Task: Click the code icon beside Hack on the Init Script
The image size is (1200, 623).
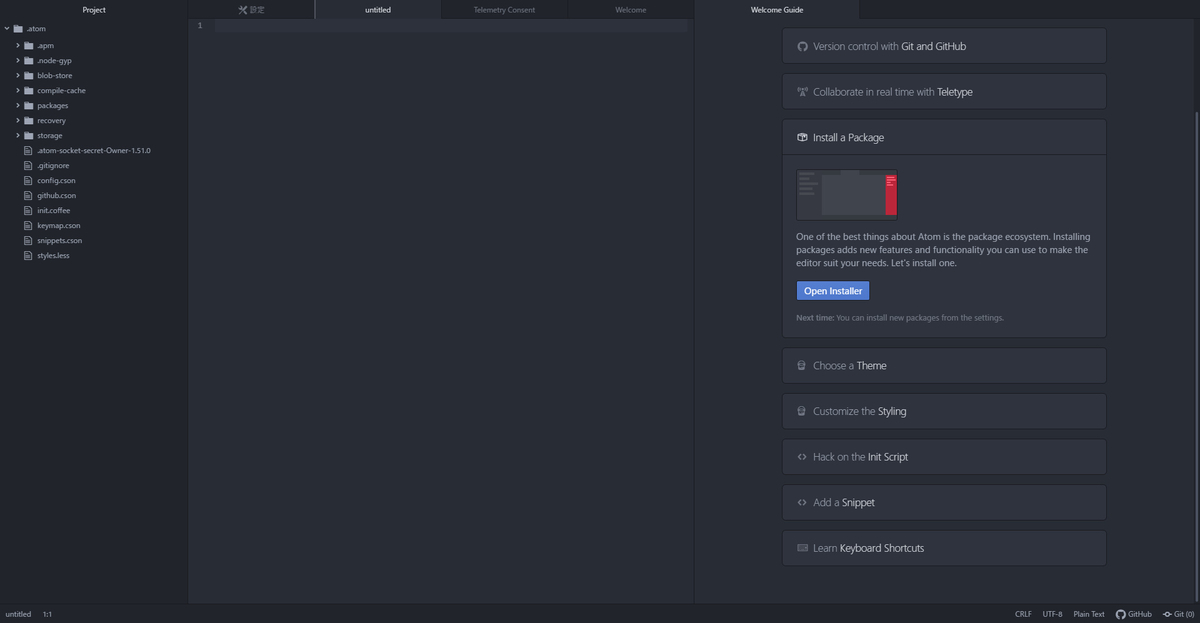Action: point(802,456)
